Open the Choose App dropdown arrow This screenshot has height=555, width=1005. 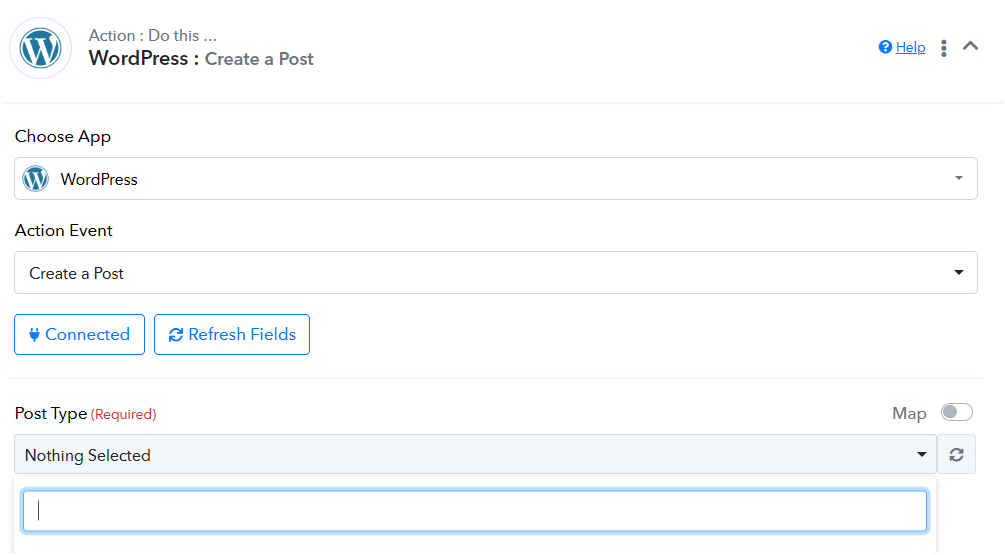click(x=959, y=178)
